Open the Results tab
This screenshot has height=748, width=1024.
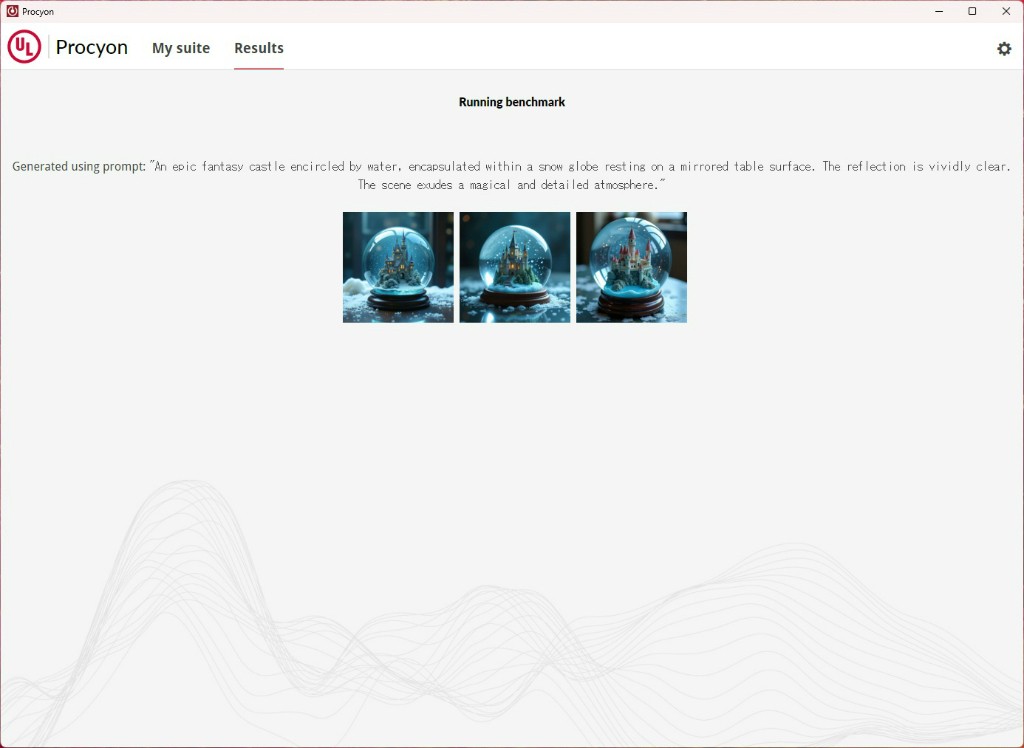pos(259,48)
